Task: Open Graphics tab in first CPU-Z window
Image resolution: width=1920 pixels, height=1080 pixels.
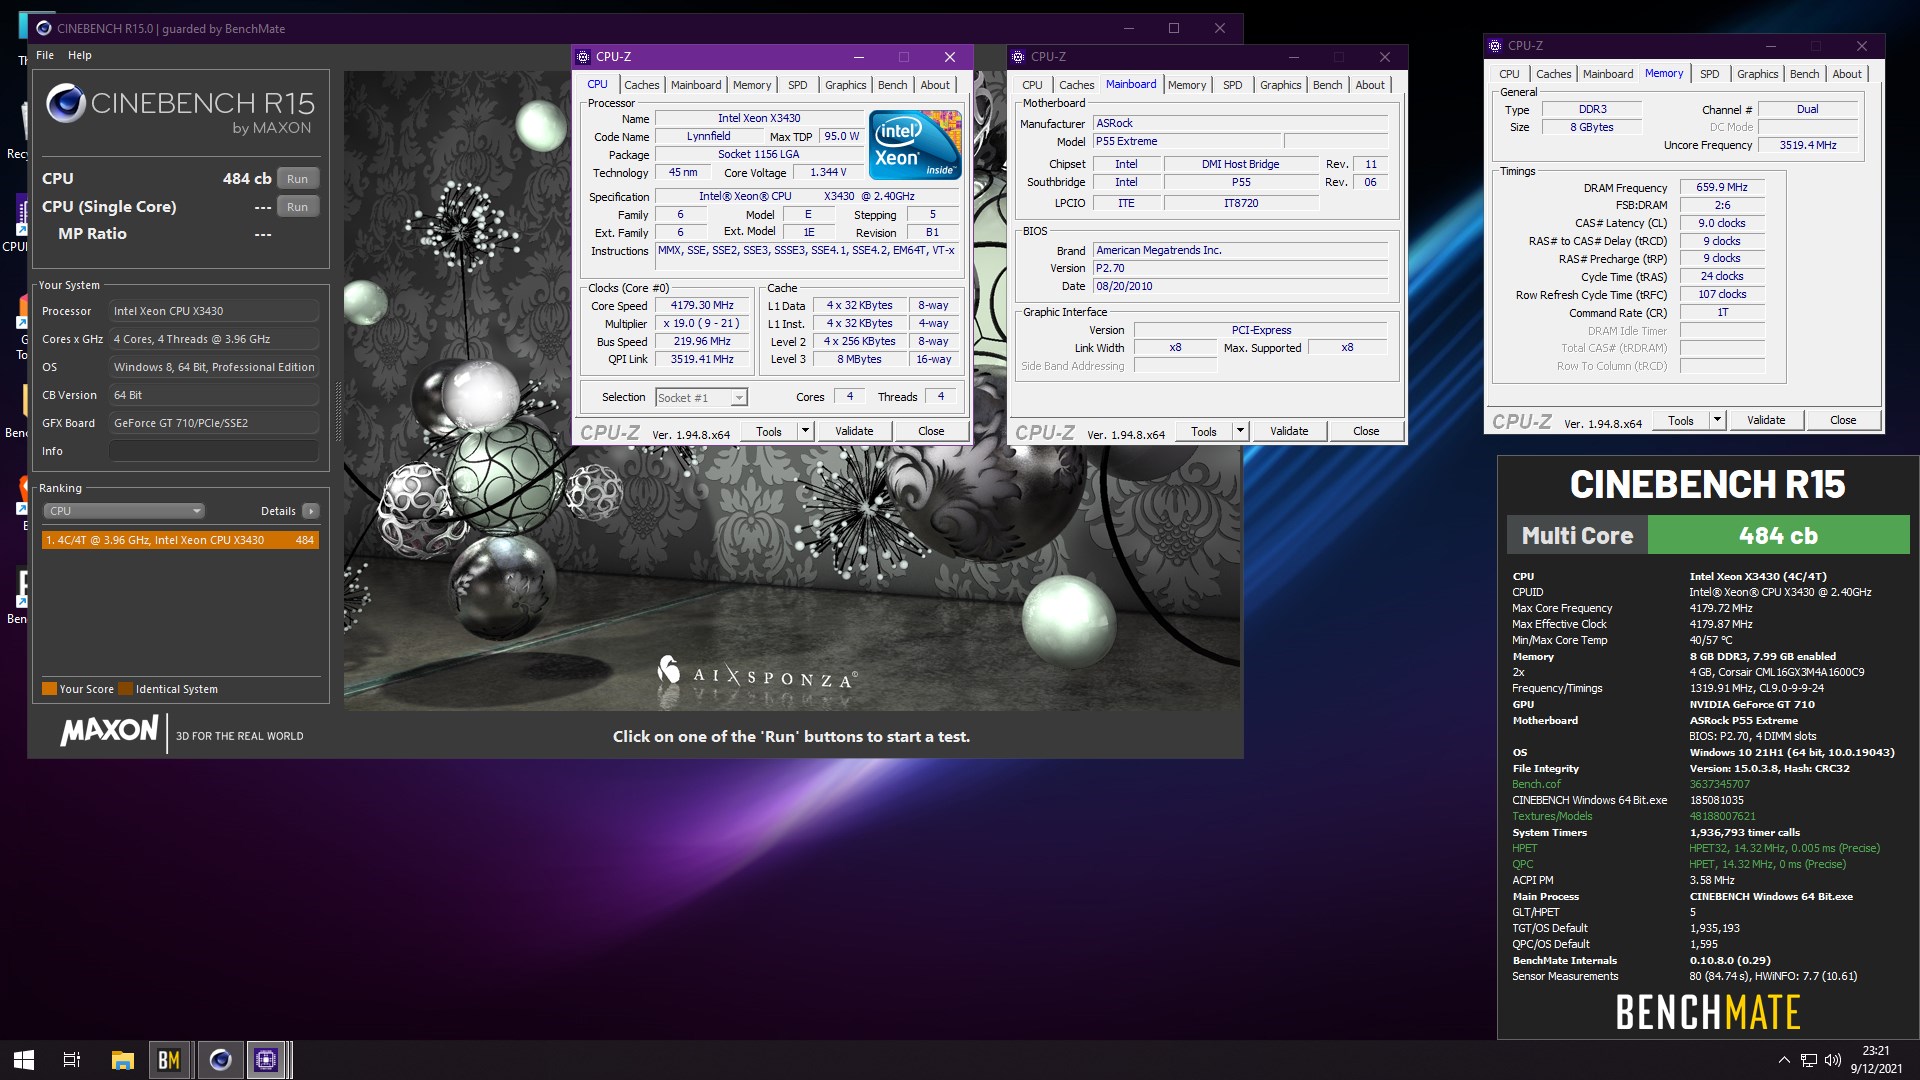Action: click(846, 85)
